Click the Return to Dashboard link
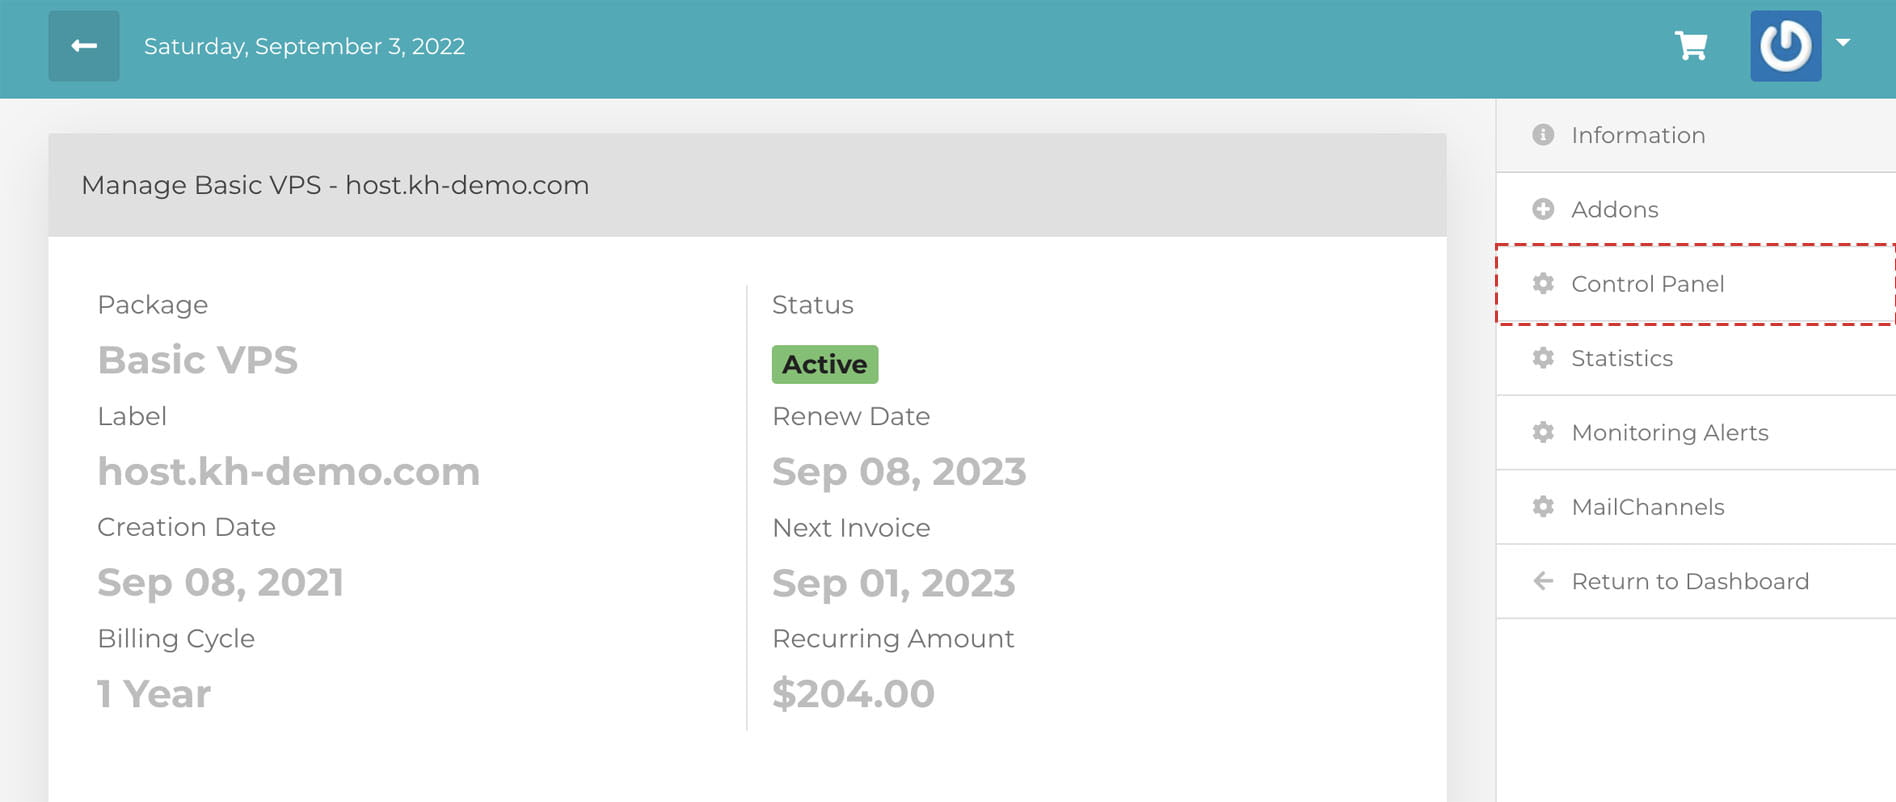This screenshot has width=1896, height=802. click(x=1689, y=581)
